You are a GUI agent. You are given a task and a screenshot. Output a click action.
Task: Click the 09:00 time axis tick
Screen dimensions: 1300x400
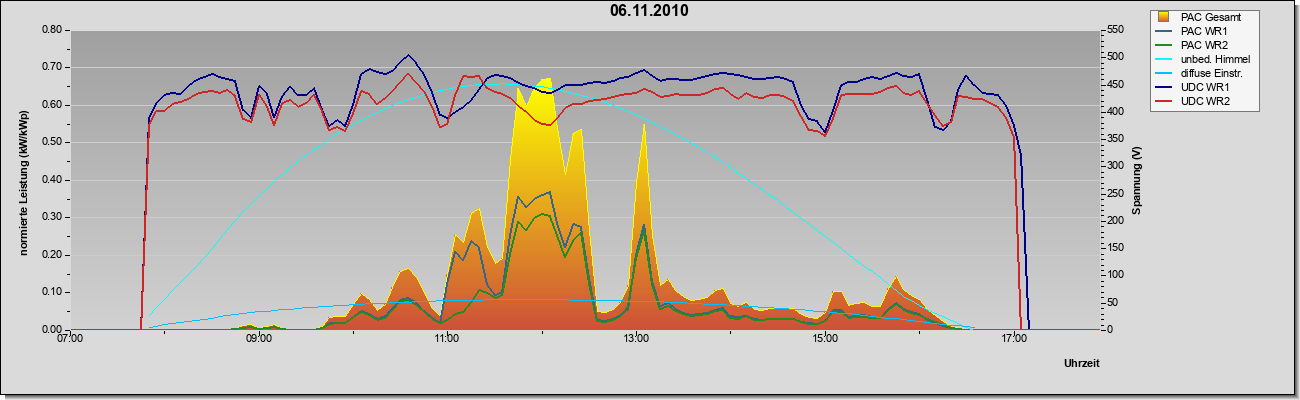point(258,338)
